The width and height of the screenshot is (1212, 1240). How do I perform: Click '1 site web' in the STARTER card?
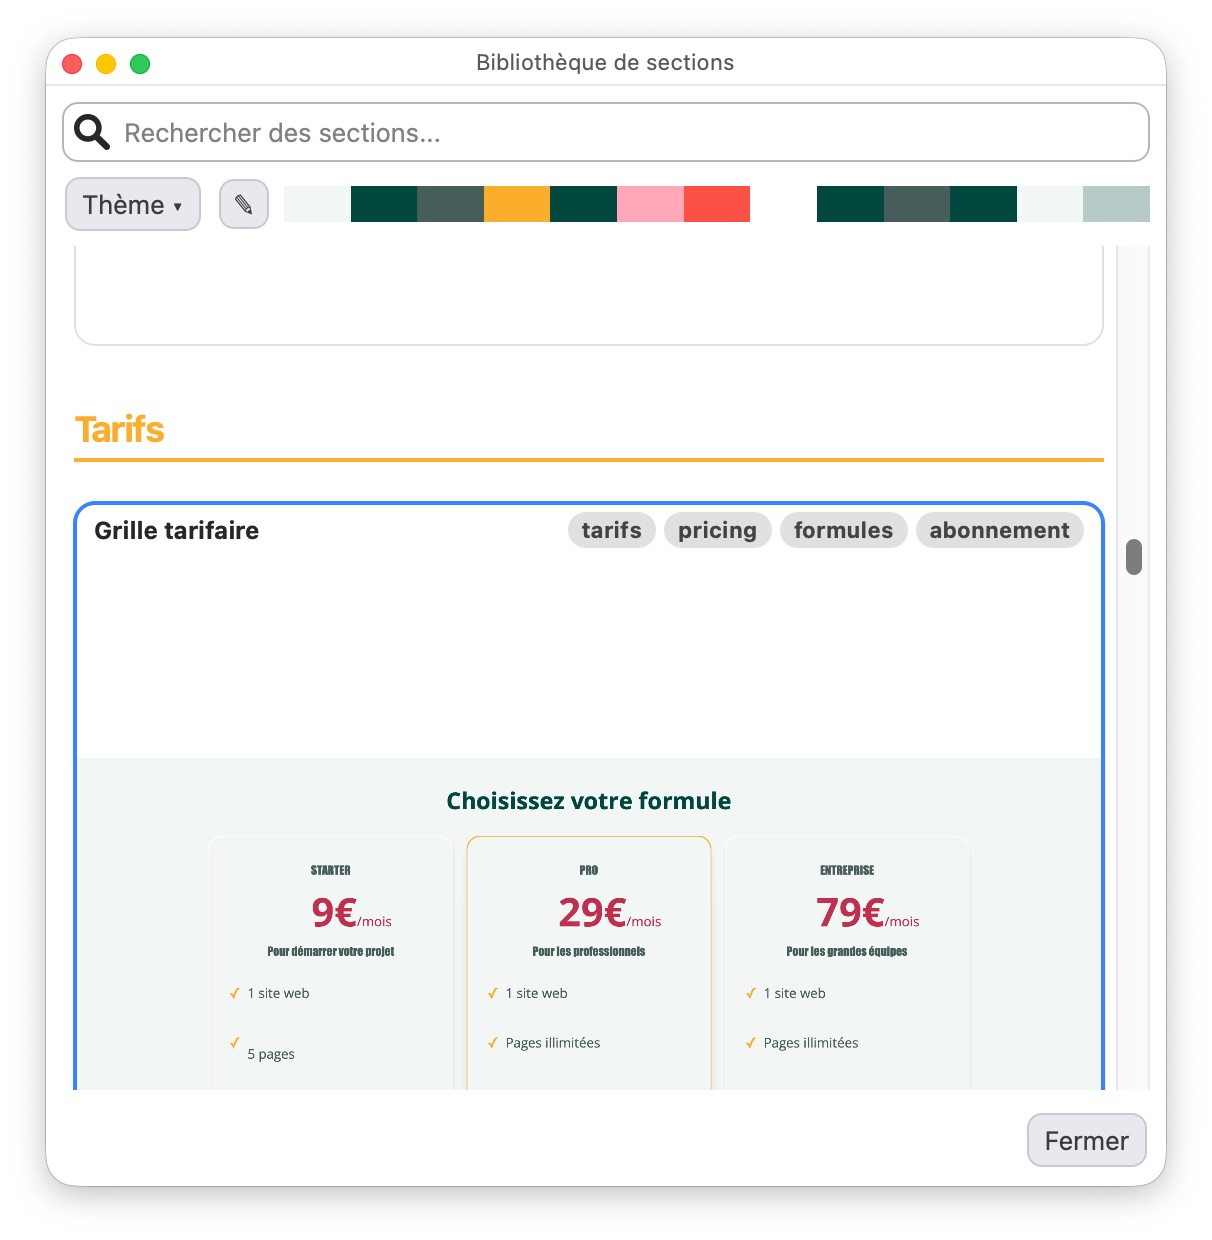tap(278, 993)
